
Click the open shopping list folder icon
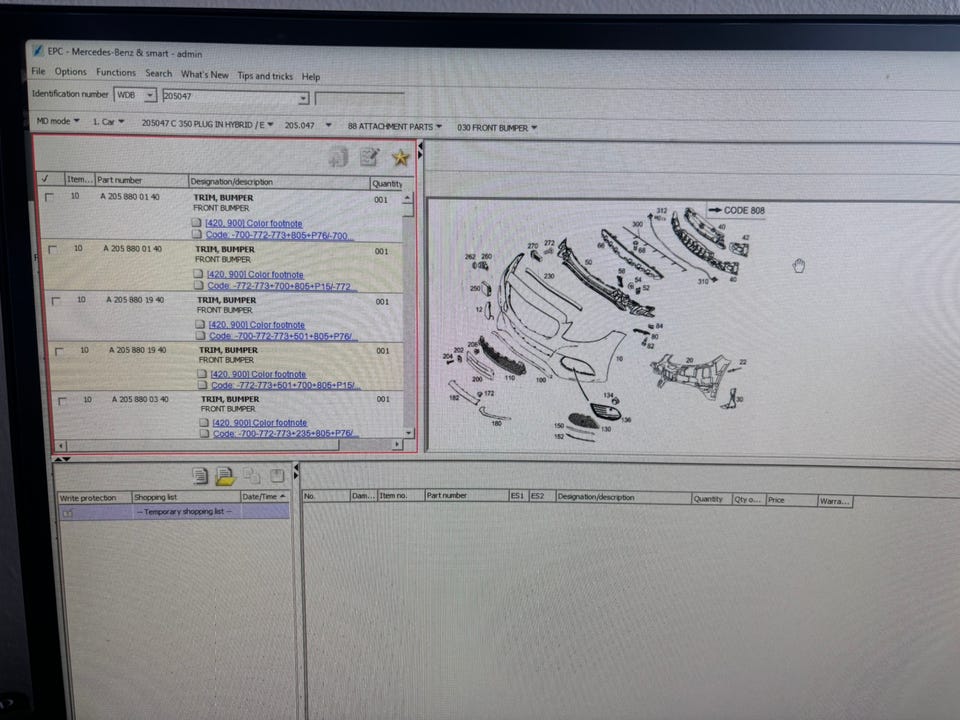tap(225, 476)
